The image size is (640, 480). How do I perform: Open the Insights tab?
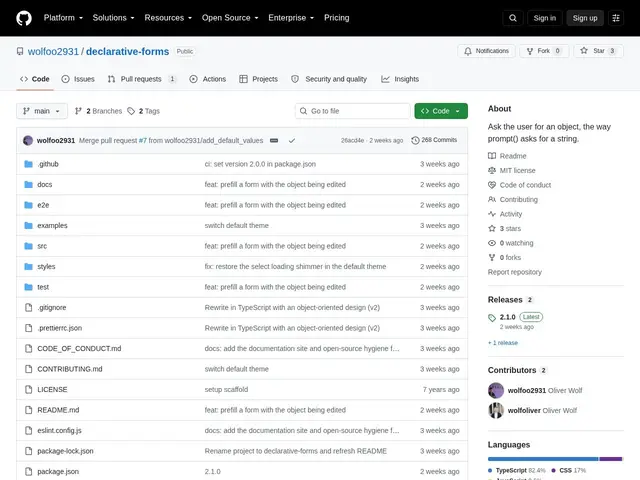[x=400, y=79]
